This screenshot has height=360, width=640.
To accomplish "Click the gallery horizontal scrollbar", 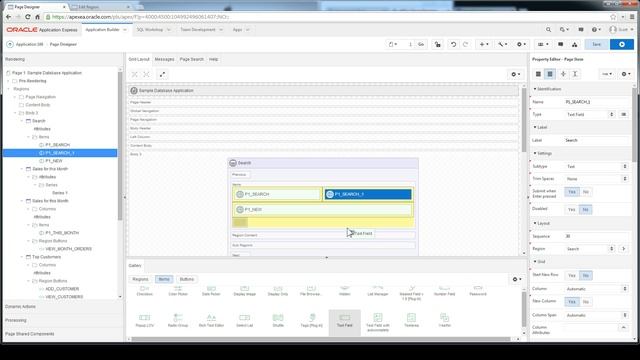I will click(x=320, y=339).
